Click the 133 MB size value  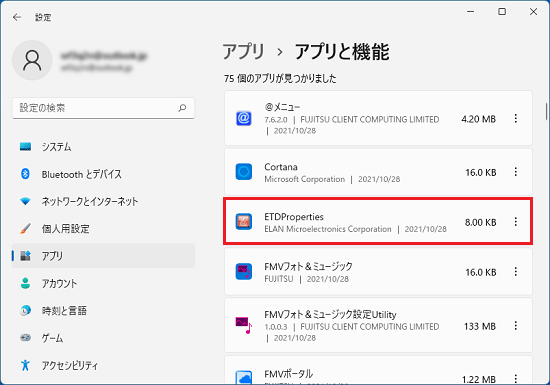point(480,326)
